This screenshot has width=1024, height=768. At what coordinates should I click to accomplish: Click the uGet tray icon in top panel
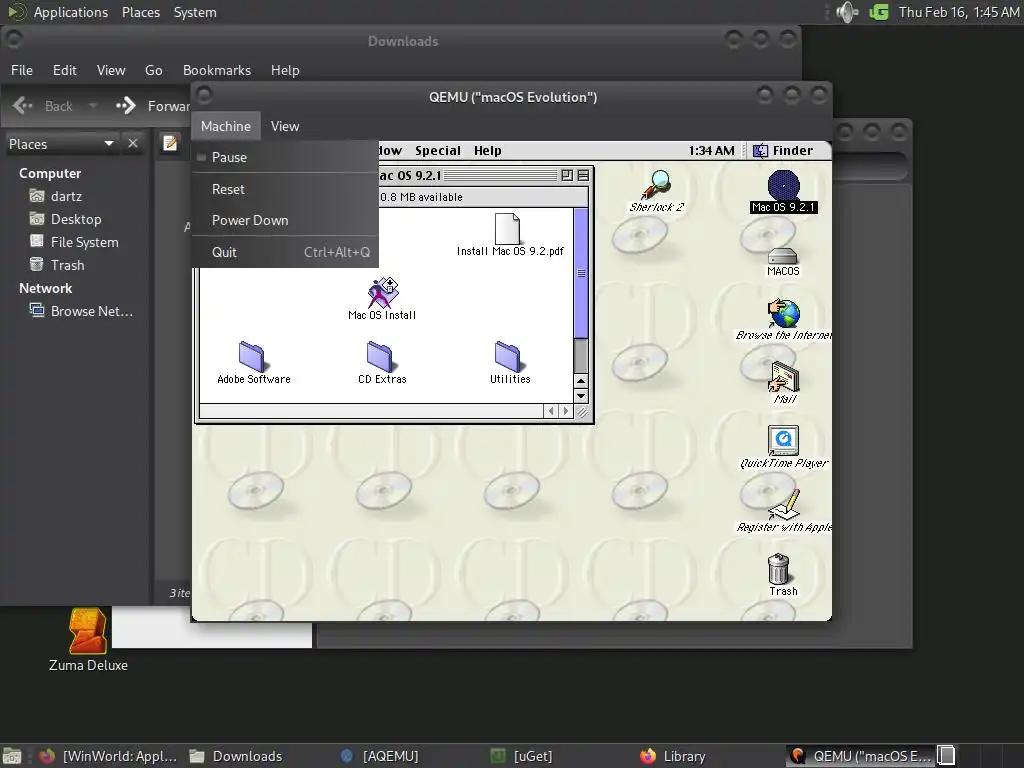[879, 12]
